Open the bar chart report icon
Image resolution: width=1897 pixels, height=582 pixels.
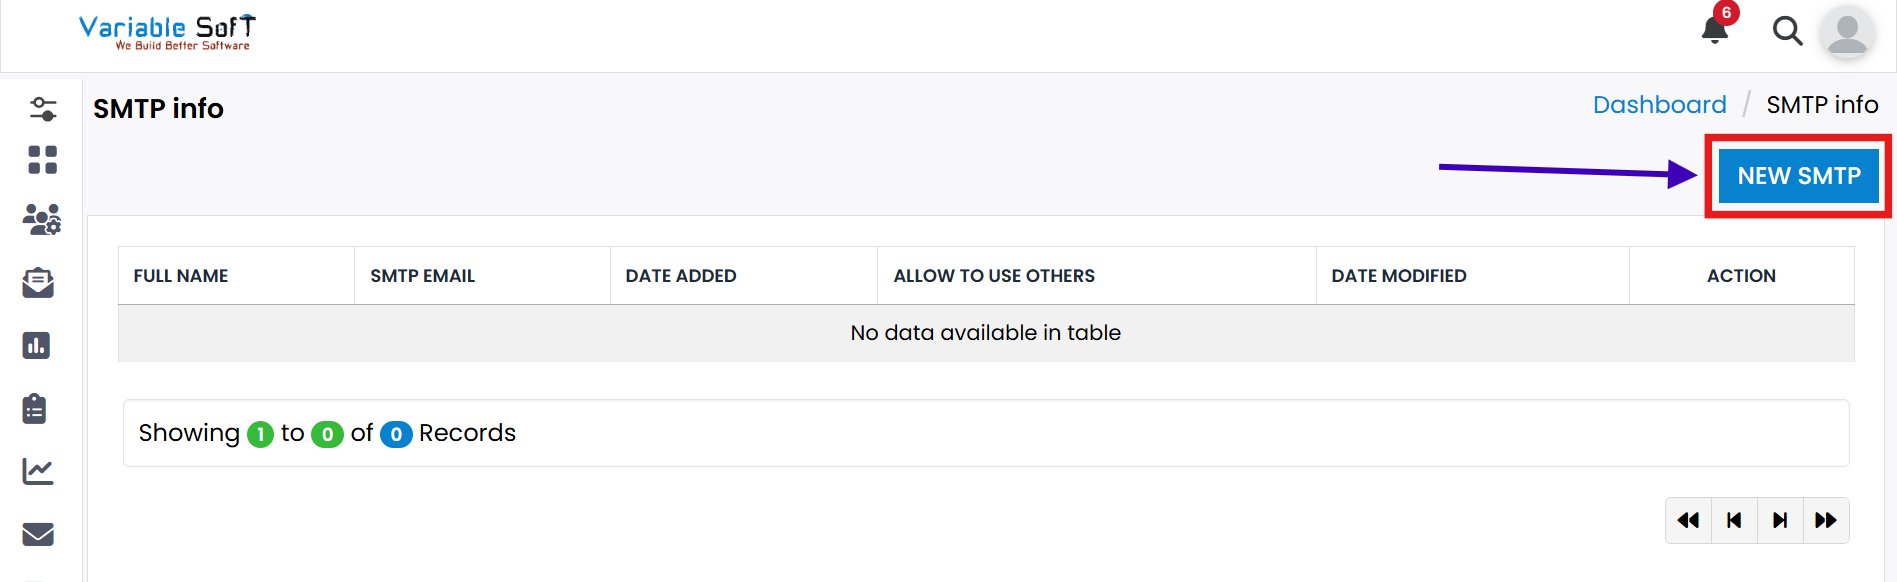(x=36, y=345)
